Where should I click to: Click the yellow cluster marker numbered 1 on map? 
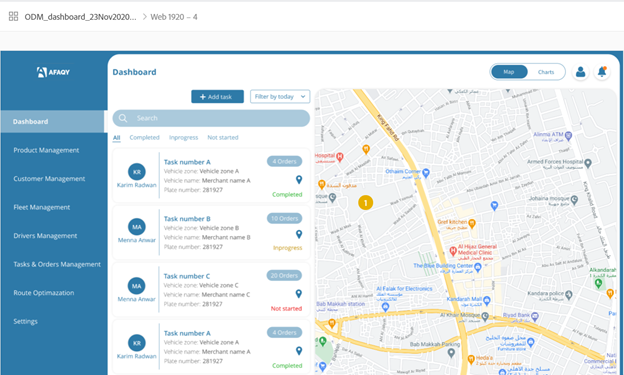click(x=365, y=203)
